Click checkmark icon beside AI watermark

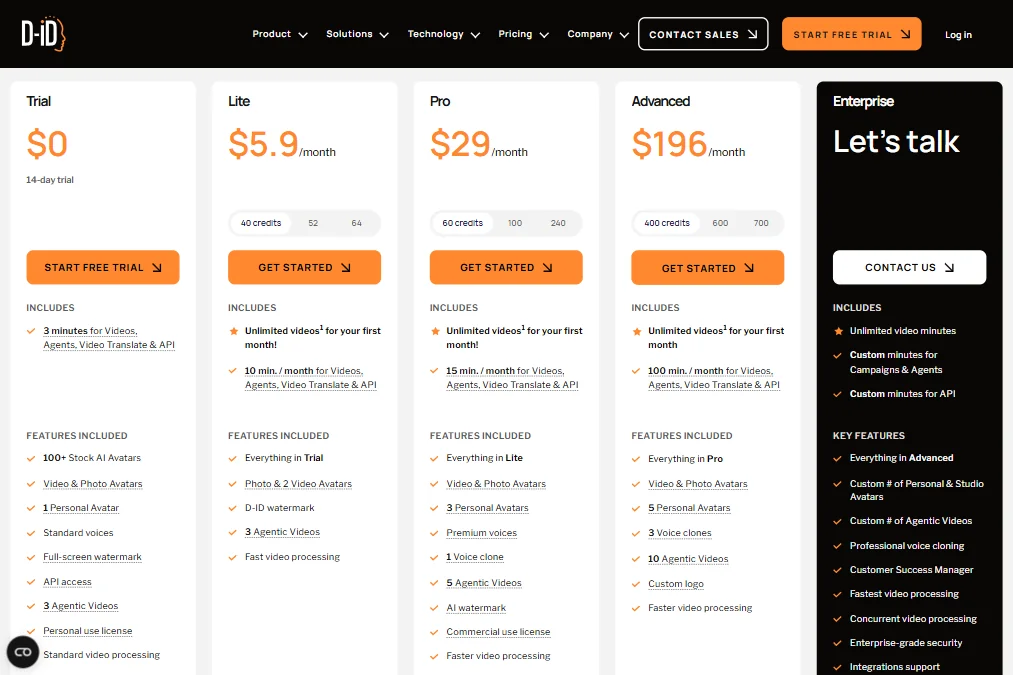(434, 608)
